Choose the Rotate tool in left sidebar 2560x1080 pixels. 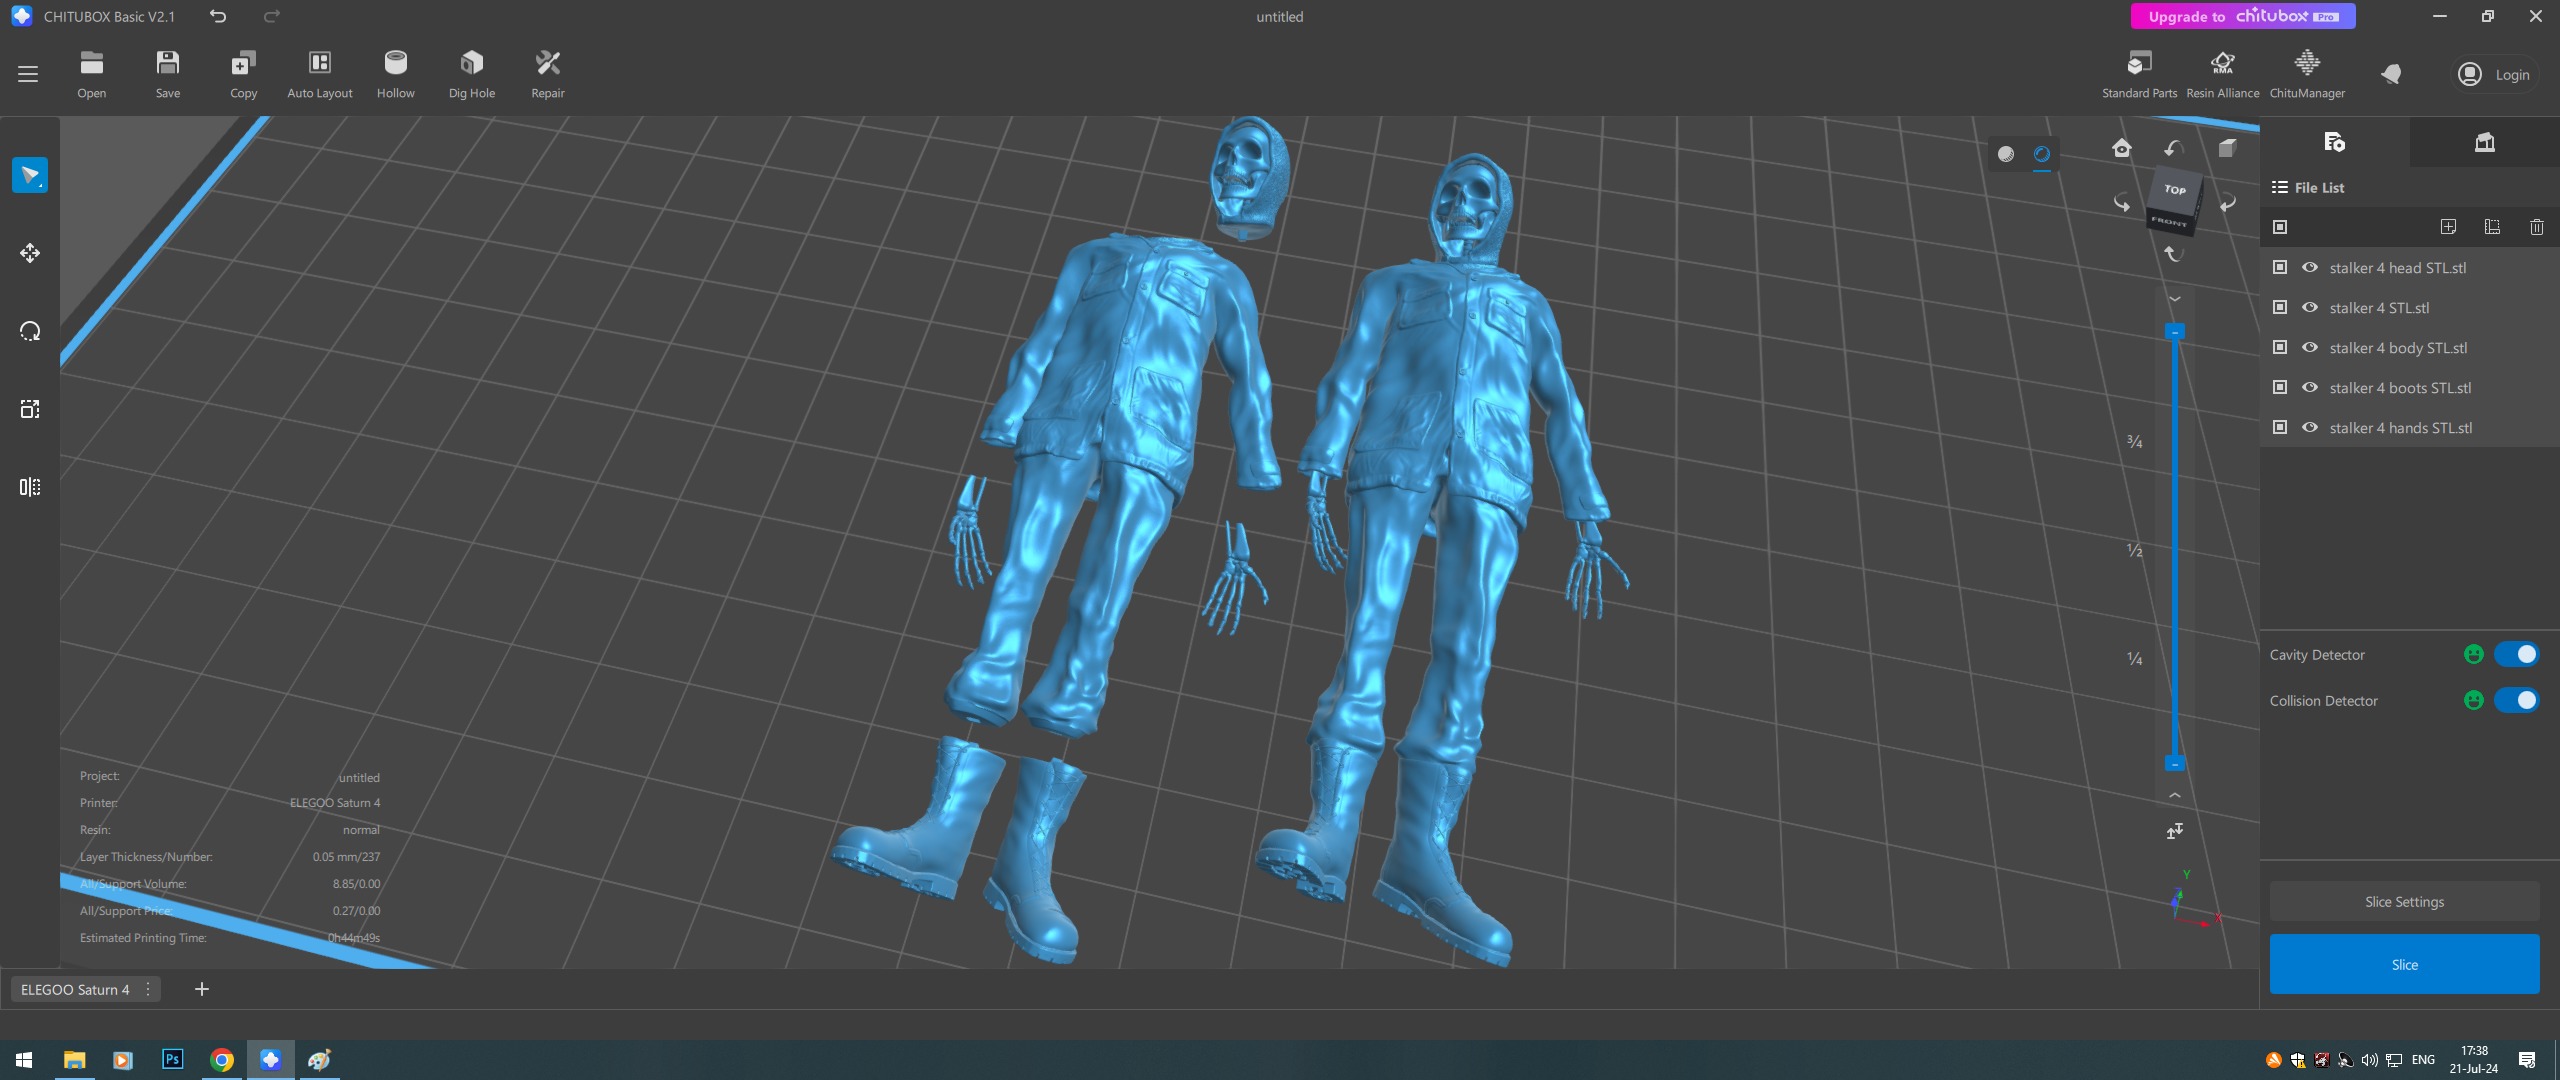(30, 331)
